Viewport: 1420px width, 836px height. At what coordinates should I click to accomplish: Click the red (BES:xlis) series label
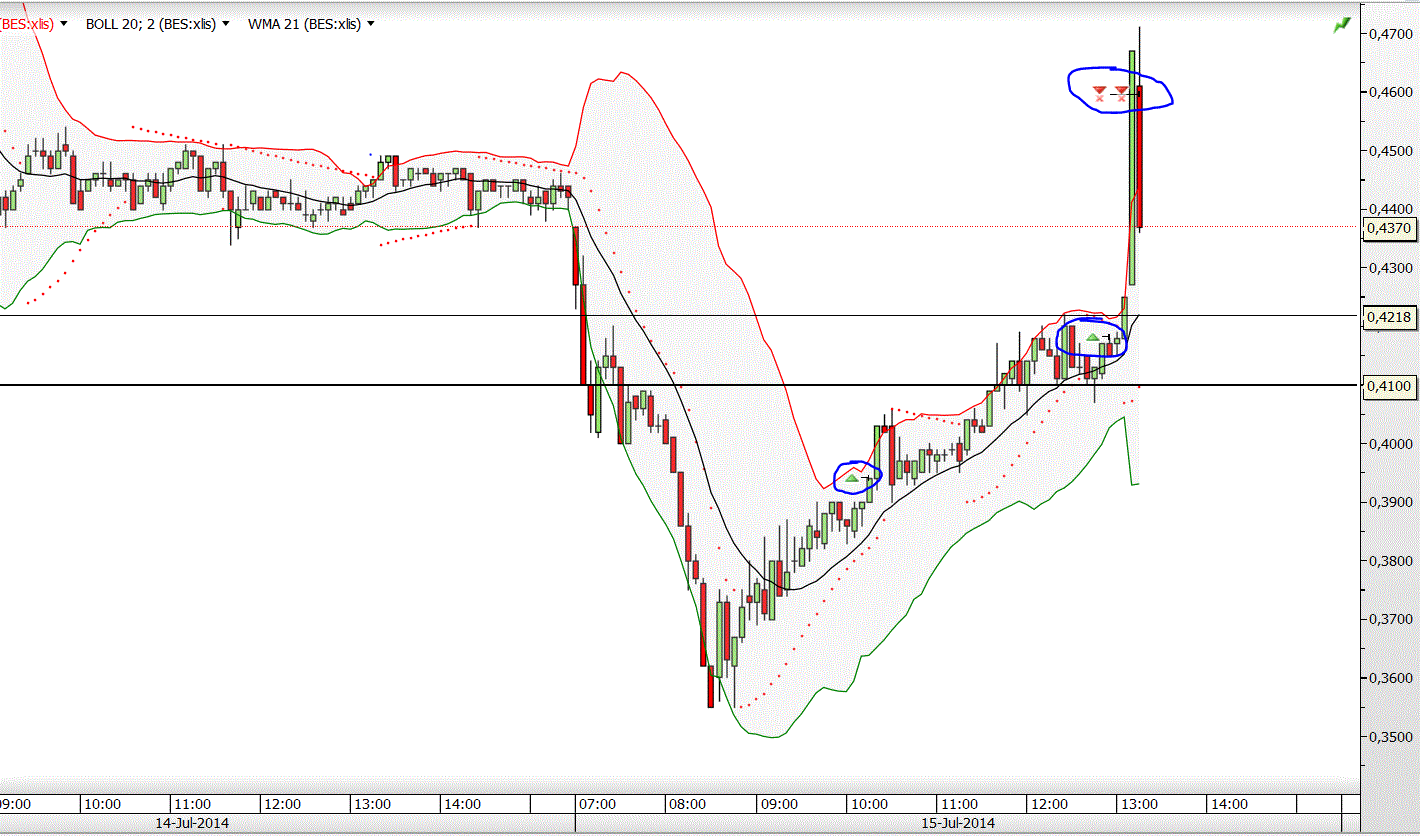(28, 24)
